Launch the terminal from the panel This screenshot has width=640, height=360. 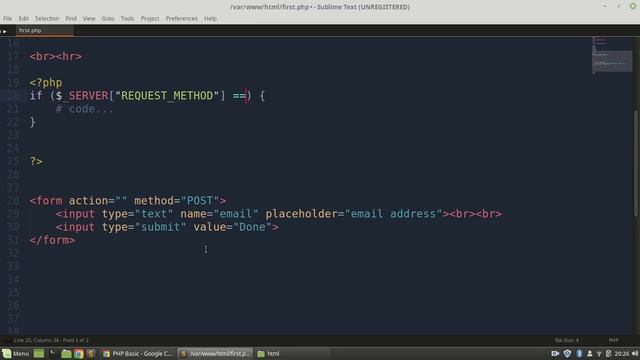point(52,353)
